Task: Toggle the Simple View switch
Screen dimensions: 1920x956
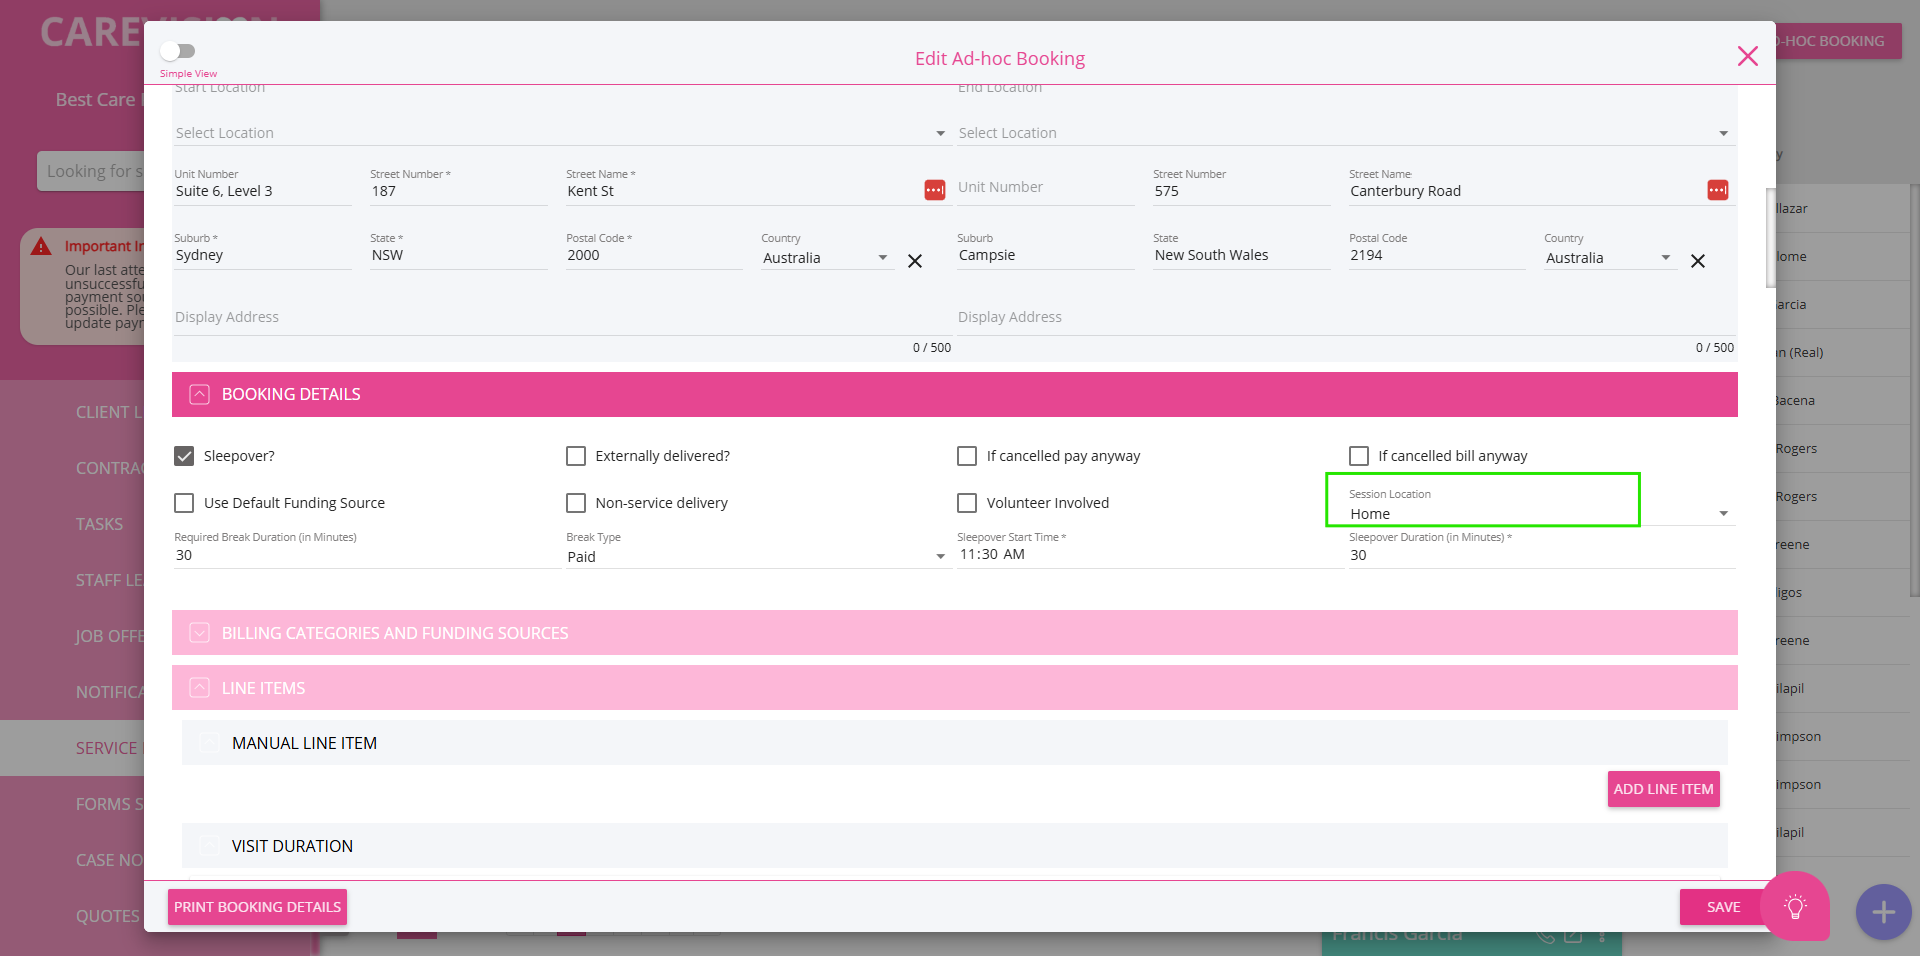Action: (x=178, y=51)
